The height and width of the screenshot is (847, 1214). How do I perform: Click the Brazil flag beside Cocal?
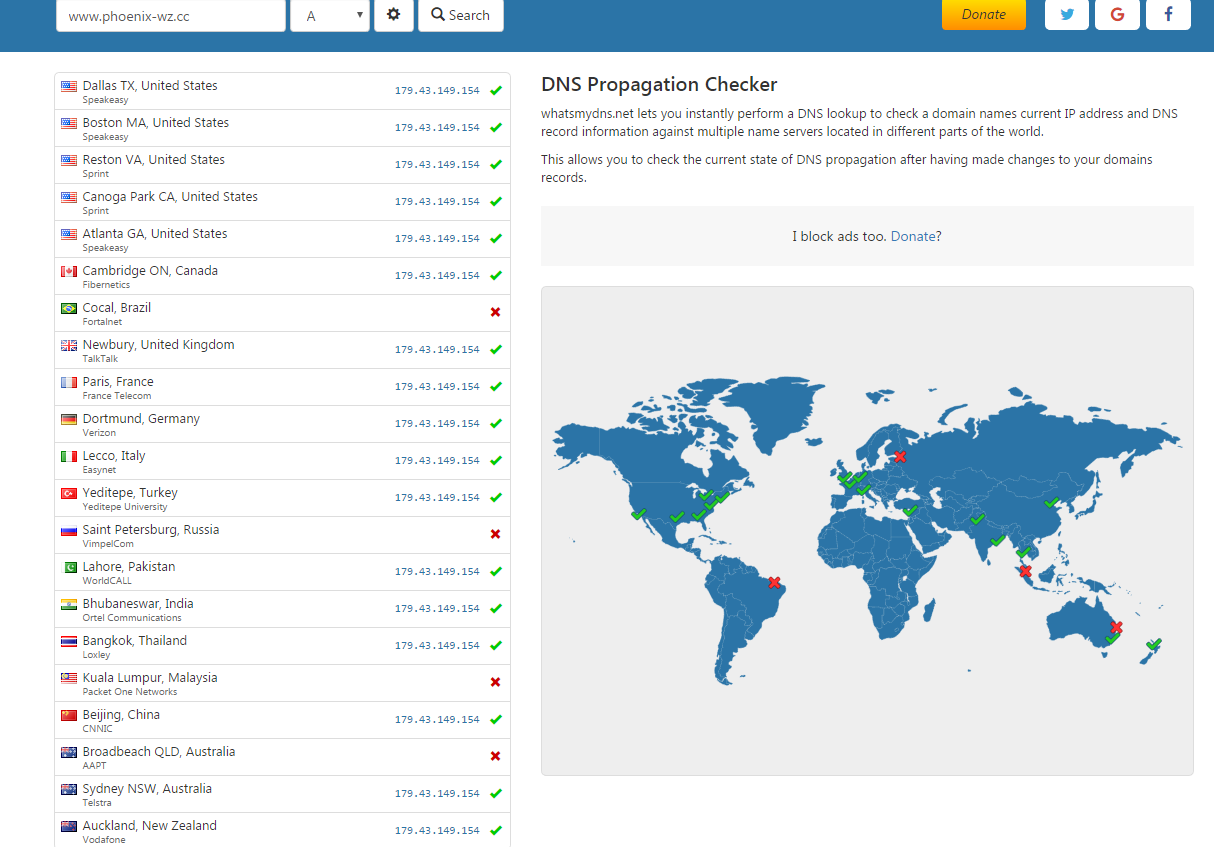coord(69,309)
